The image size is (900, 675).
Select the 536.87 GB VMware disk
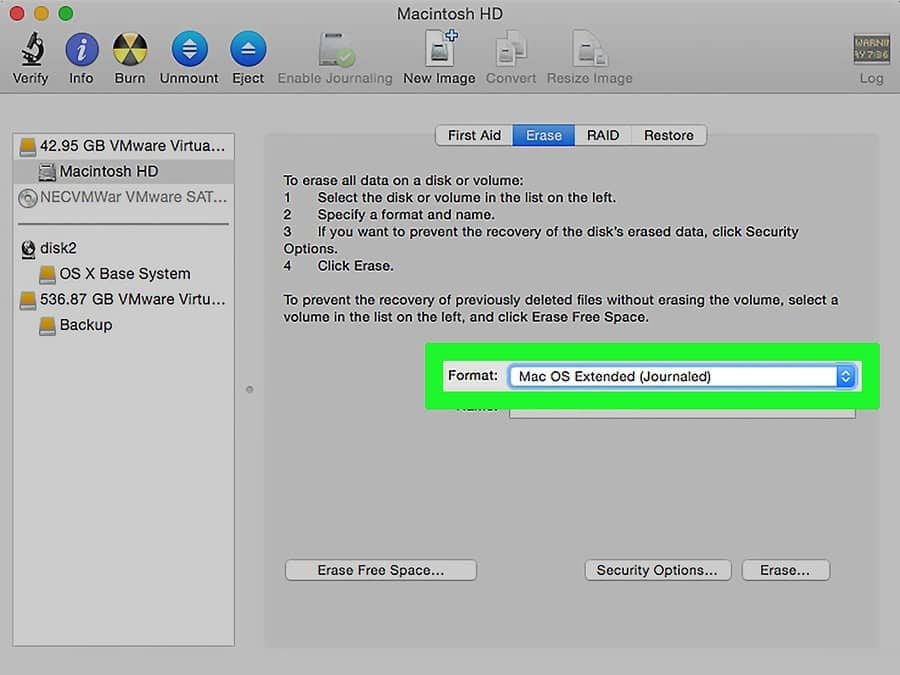(x=123, y=300)
